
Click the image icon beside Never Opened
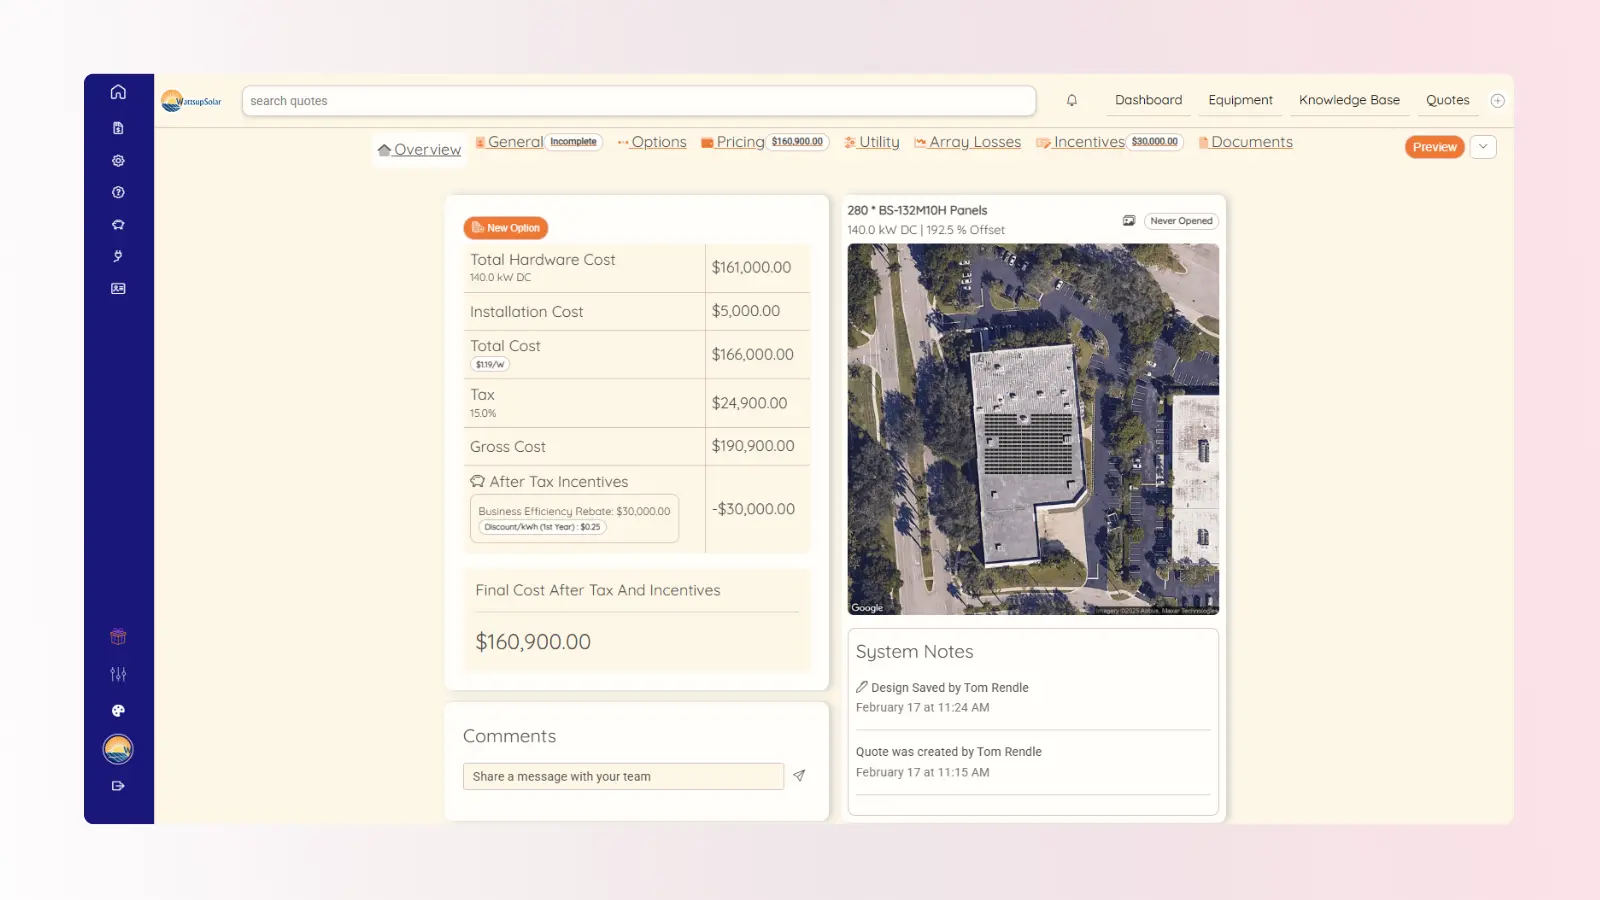click(x=1129, y=221)
